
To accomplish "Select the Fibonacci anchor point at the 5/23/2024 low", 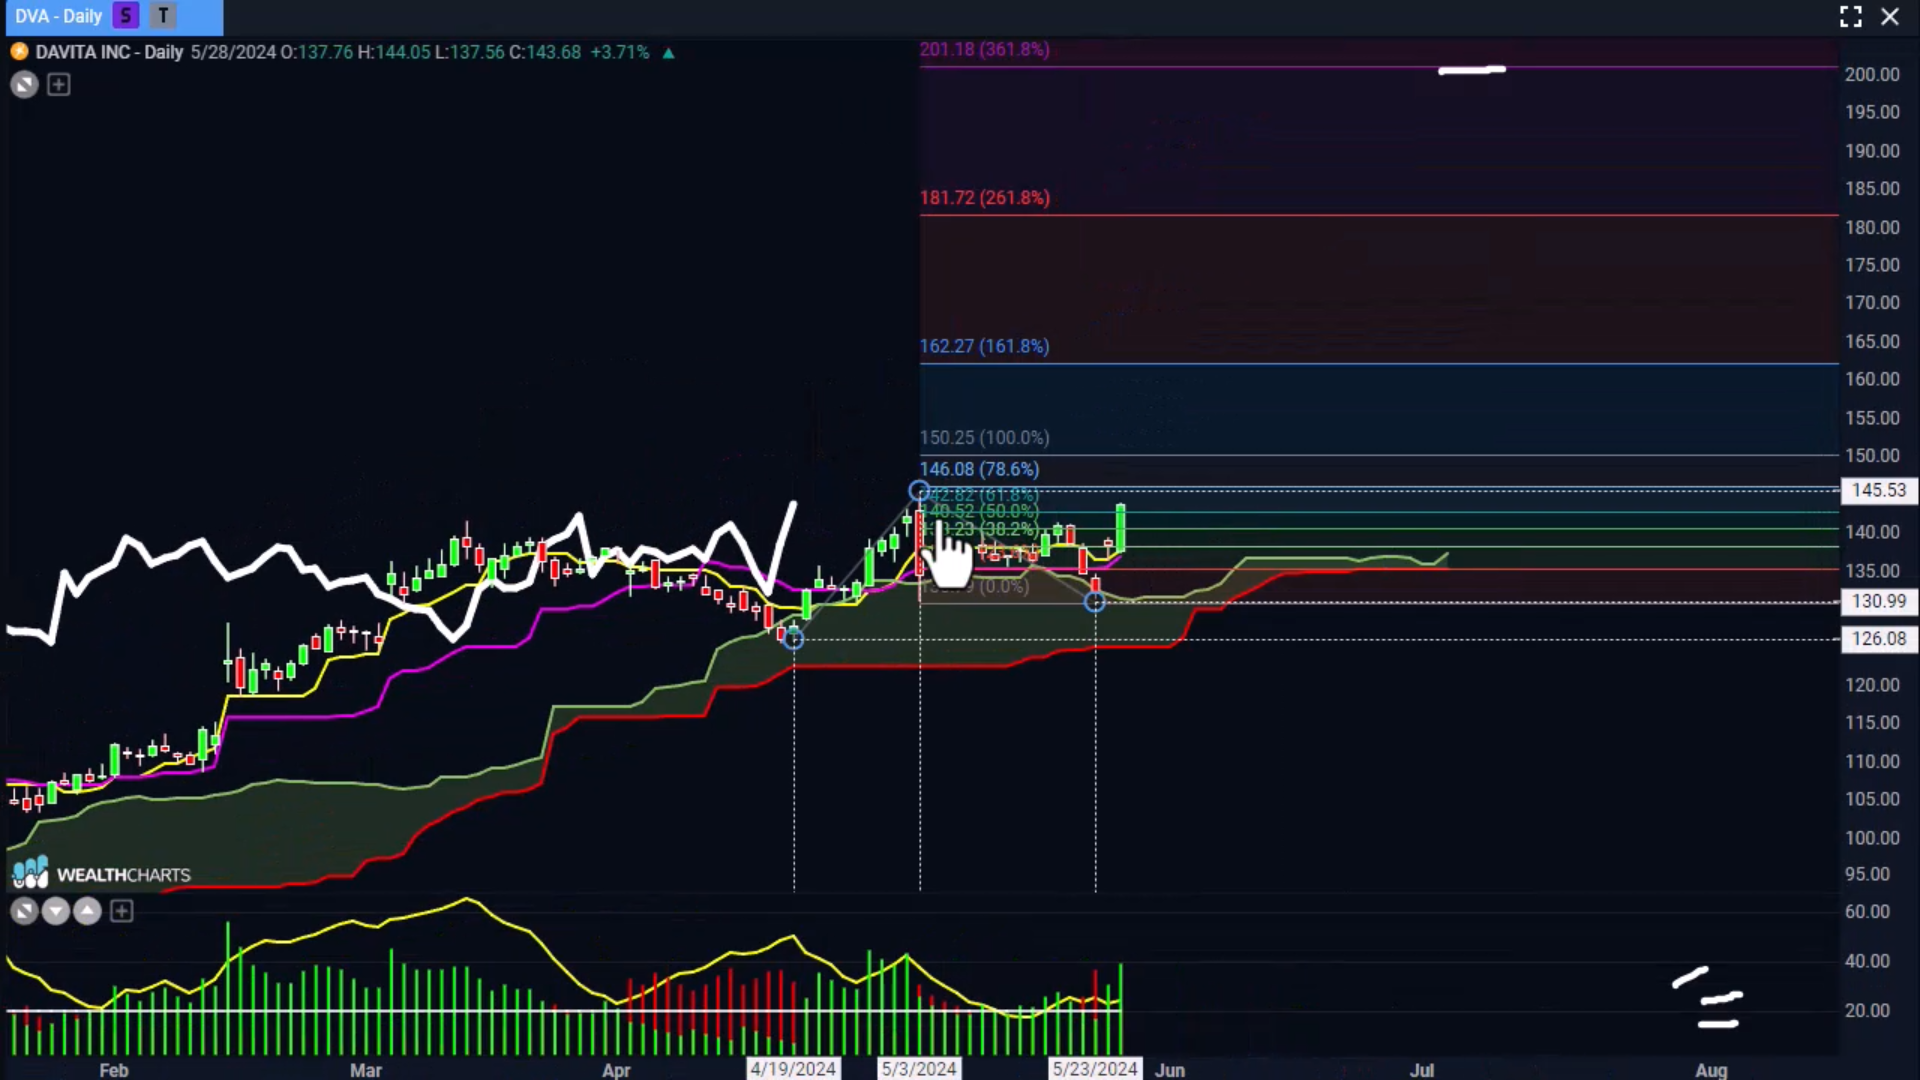I will [x=1095, y=602].
